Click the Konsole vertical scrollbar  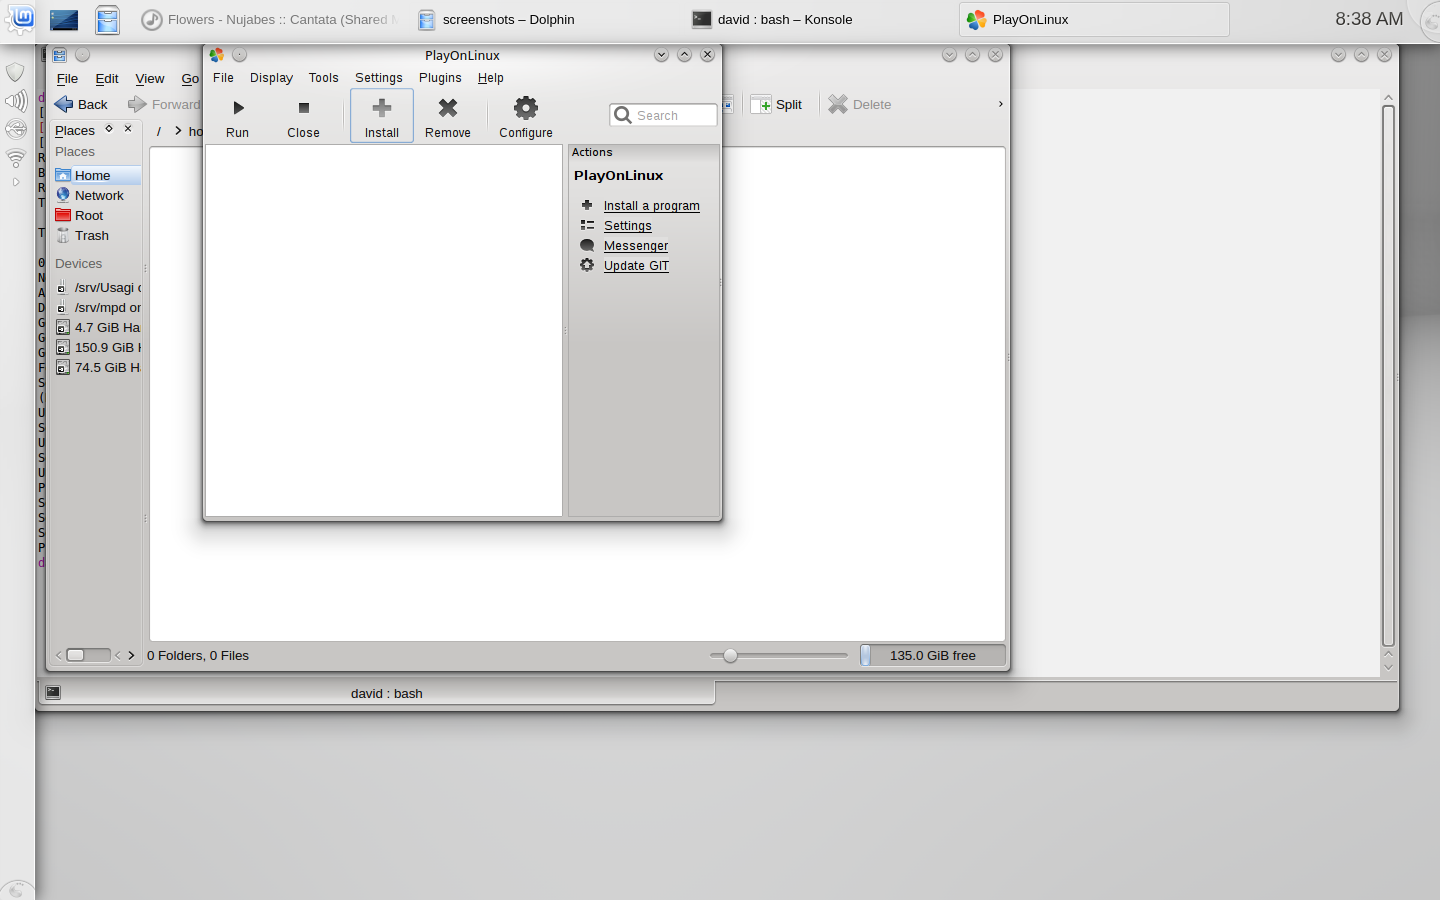click(x=1388, y=376)
